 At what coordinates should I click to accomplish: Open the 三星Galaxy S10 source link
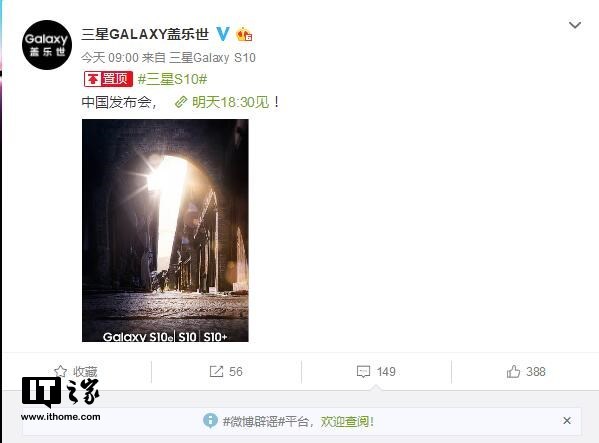pyautogui.click(x=212, y=58)
